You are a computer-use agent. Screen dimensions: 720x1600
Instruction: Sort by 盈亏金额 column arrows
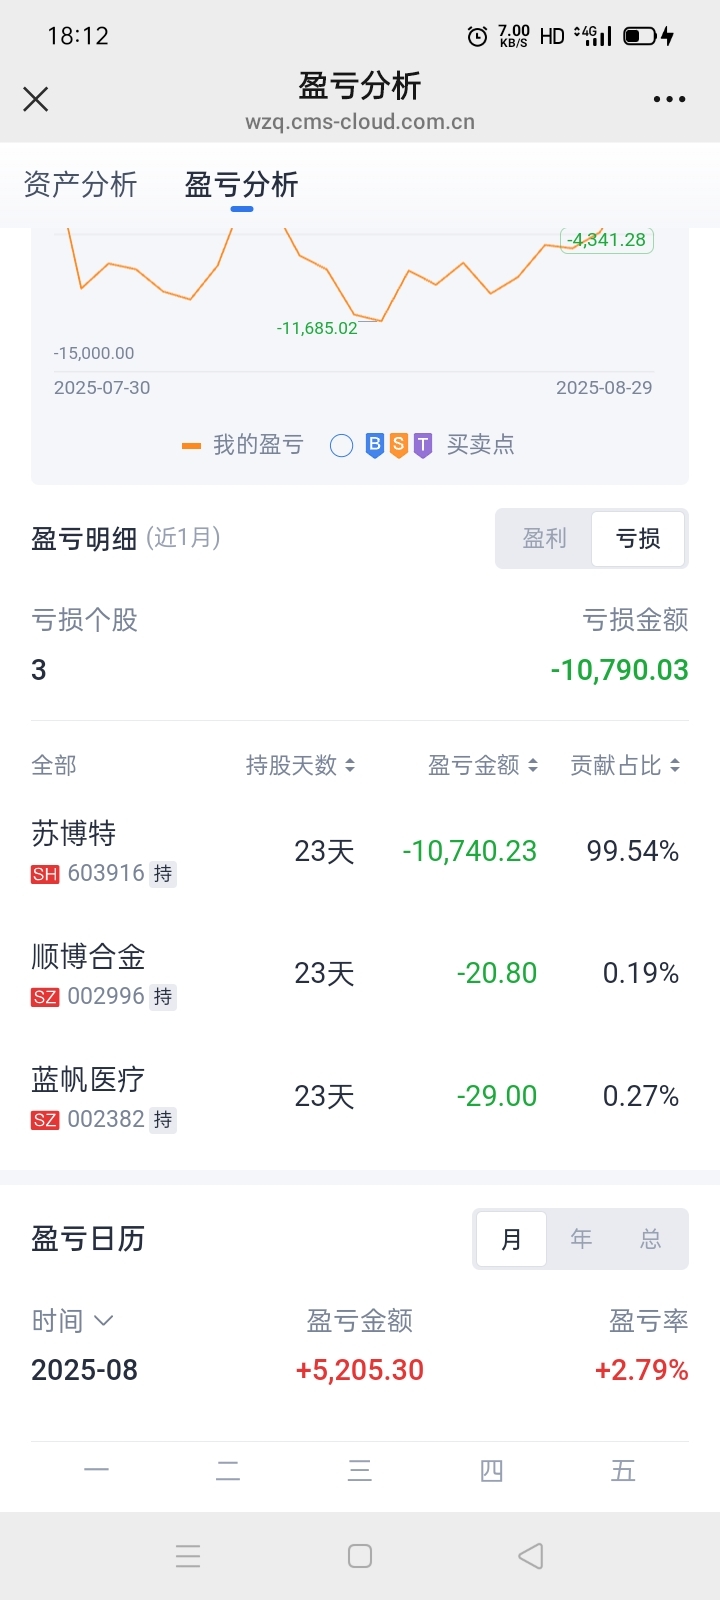(x=533, y=765)
